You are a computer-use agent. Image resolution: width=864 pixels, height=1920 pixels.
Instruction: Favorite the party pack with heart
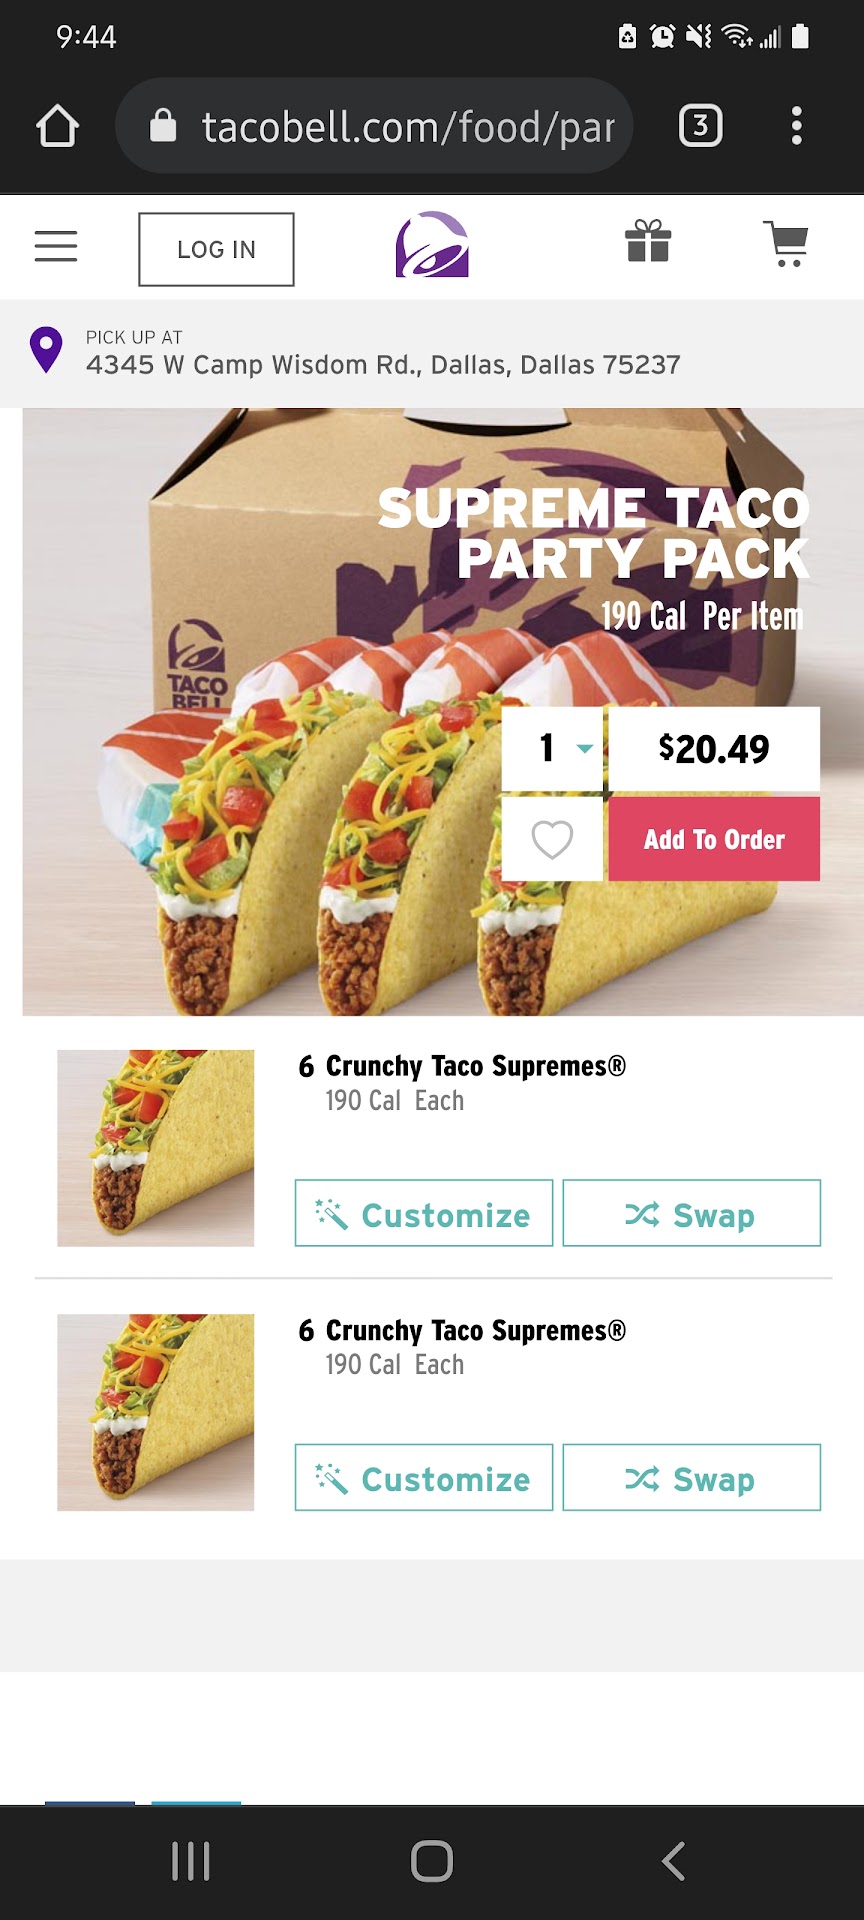pyautogui.click(x=552, y=839)
